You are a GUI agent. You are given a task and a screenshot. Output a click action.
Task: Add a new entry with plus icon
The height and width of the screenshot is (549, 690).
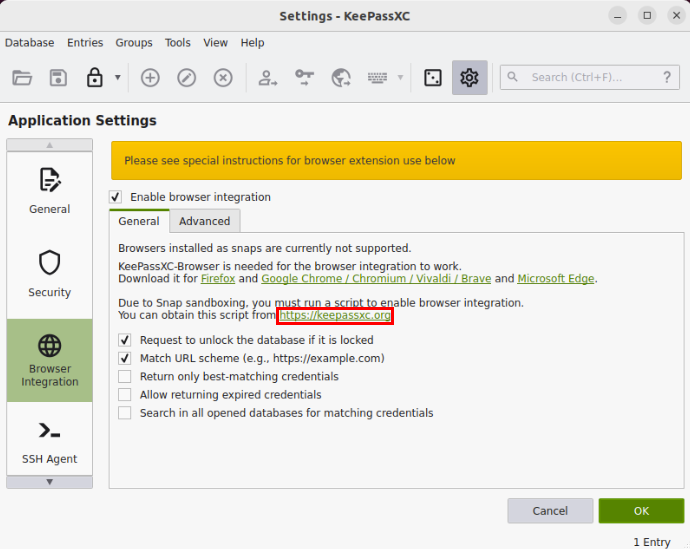(150, 78)
